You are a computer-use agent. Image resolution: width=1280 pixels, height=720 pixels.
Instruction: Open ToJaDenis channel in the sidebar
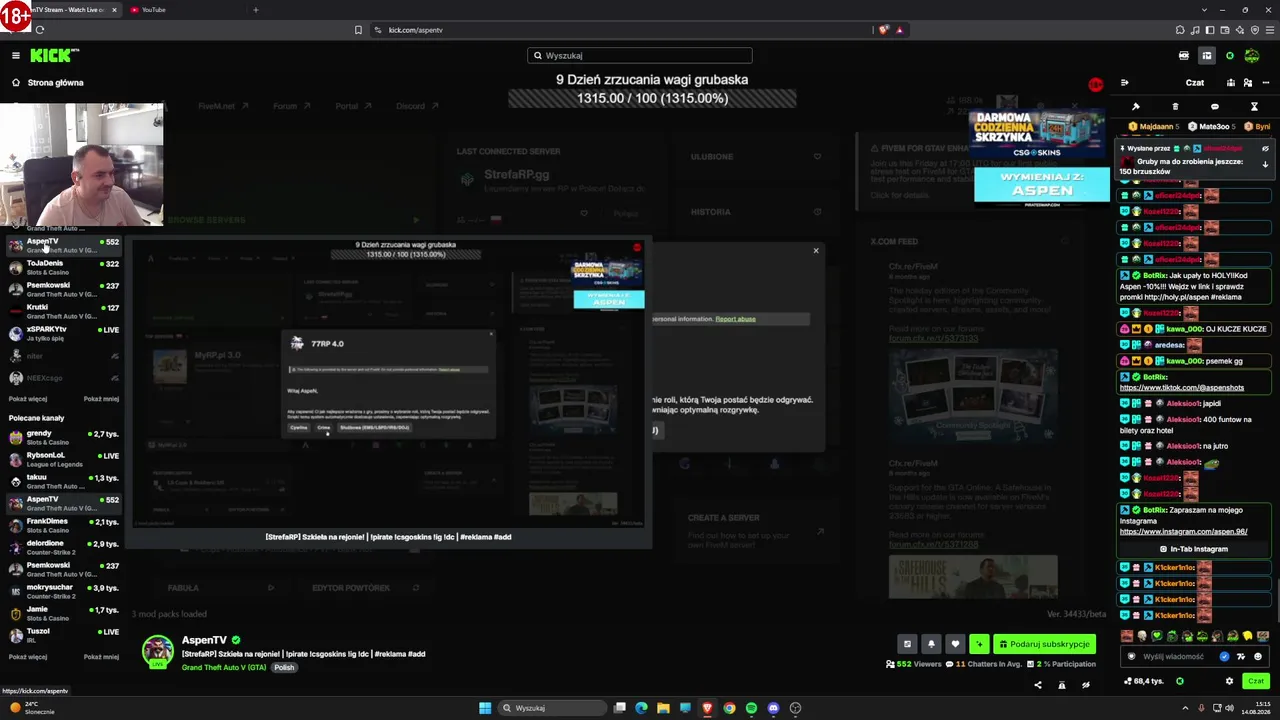point(62,267)
